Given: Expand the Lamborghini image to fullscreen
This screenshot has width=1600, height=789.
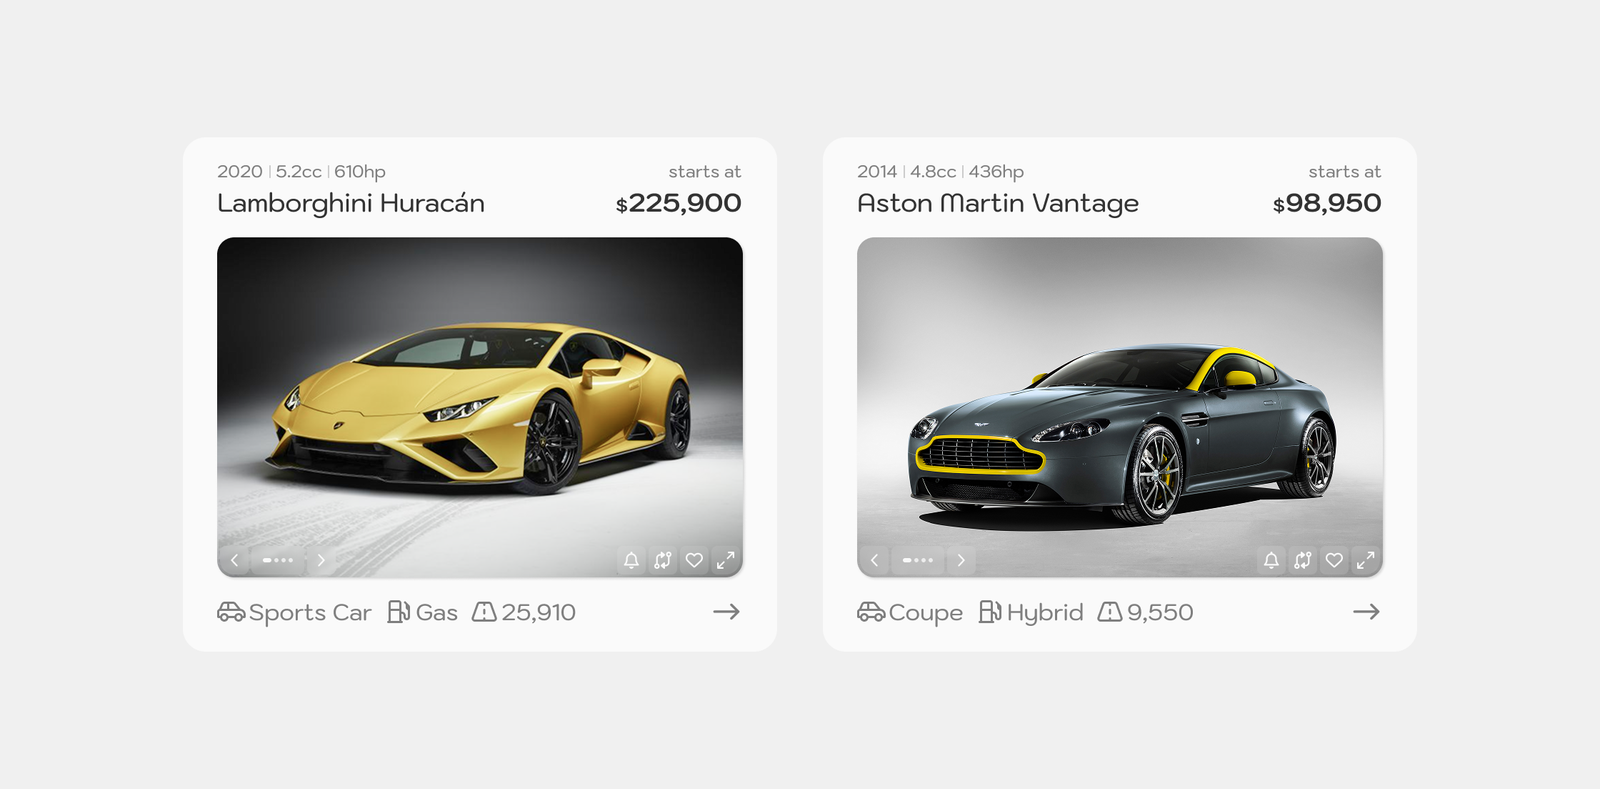Looking at the screenshot, I should [726, 560].
